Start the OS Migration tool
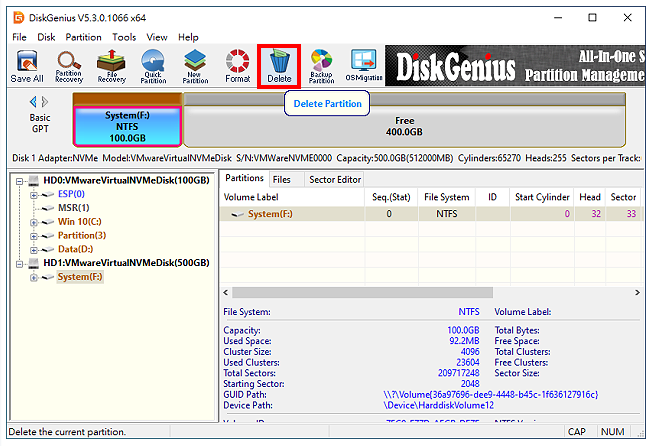652x446 pixels. tap(363, 67)
